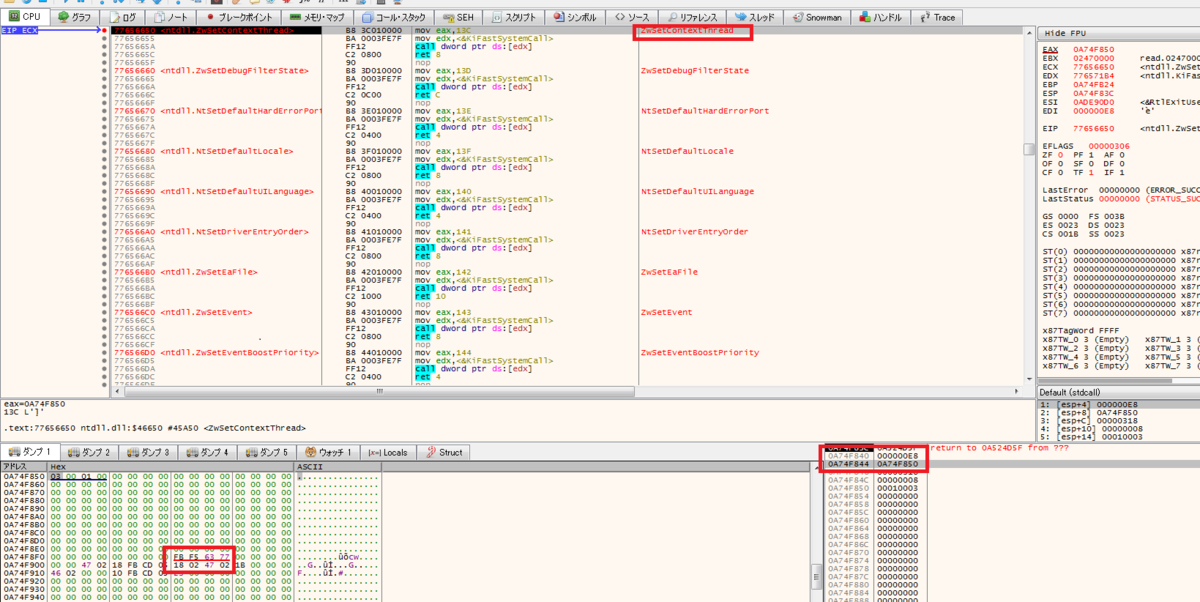Click the disassembly scrollbar down arrow
Viewport: 1200px width, 602px height.
1027,381
